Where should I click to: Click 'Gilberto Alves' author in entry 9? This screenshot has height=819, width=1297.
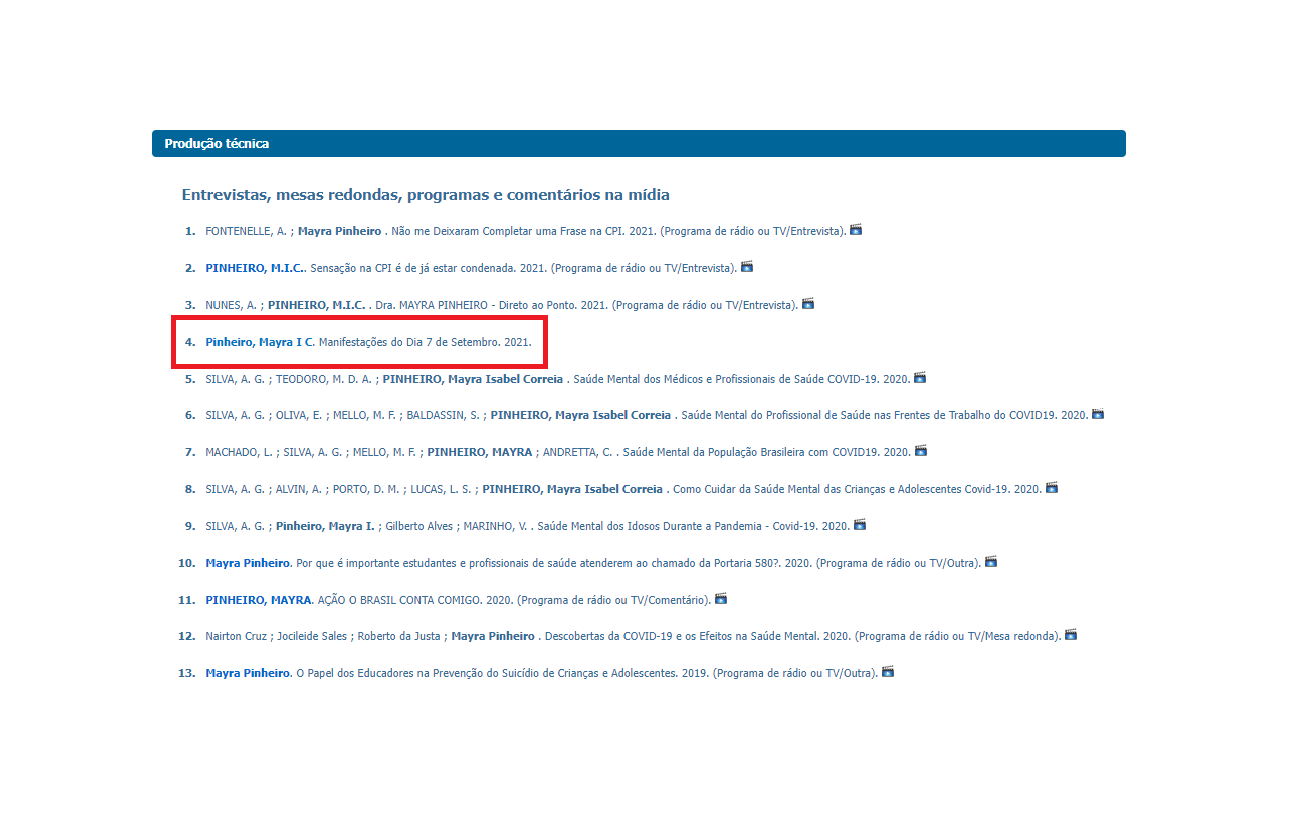point(418,526)
